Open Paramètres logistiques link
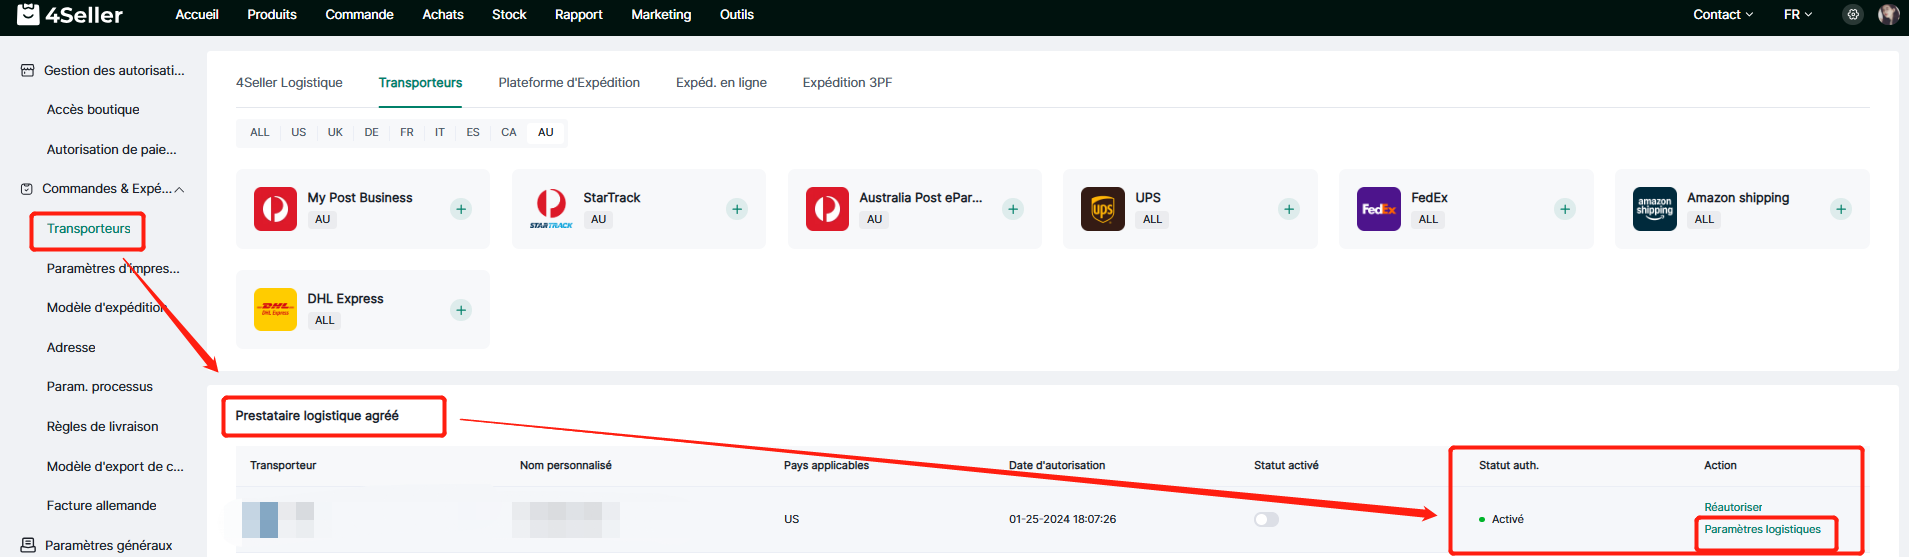1909x557 pixels. tap(1762, 529)
